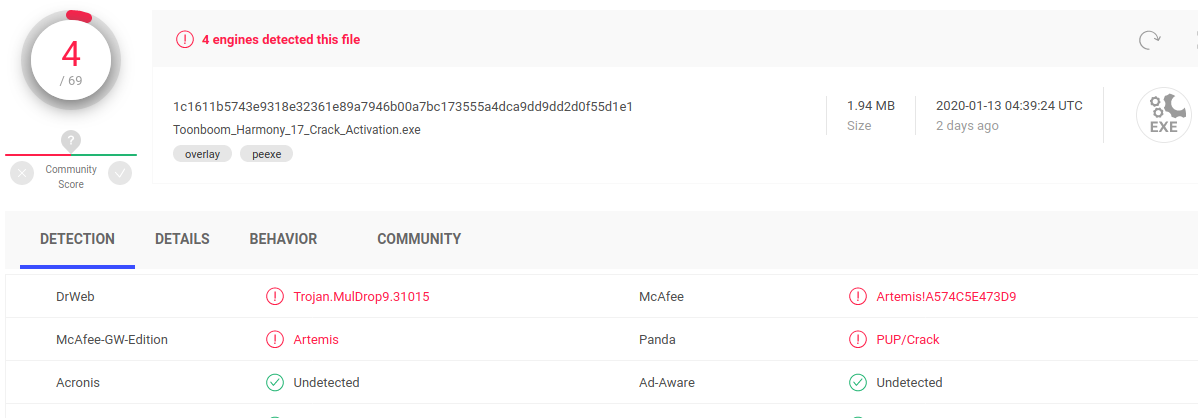1198x418 pixels.
Task: Click the file SHA-256 hash text
Action: coord(402,106)
